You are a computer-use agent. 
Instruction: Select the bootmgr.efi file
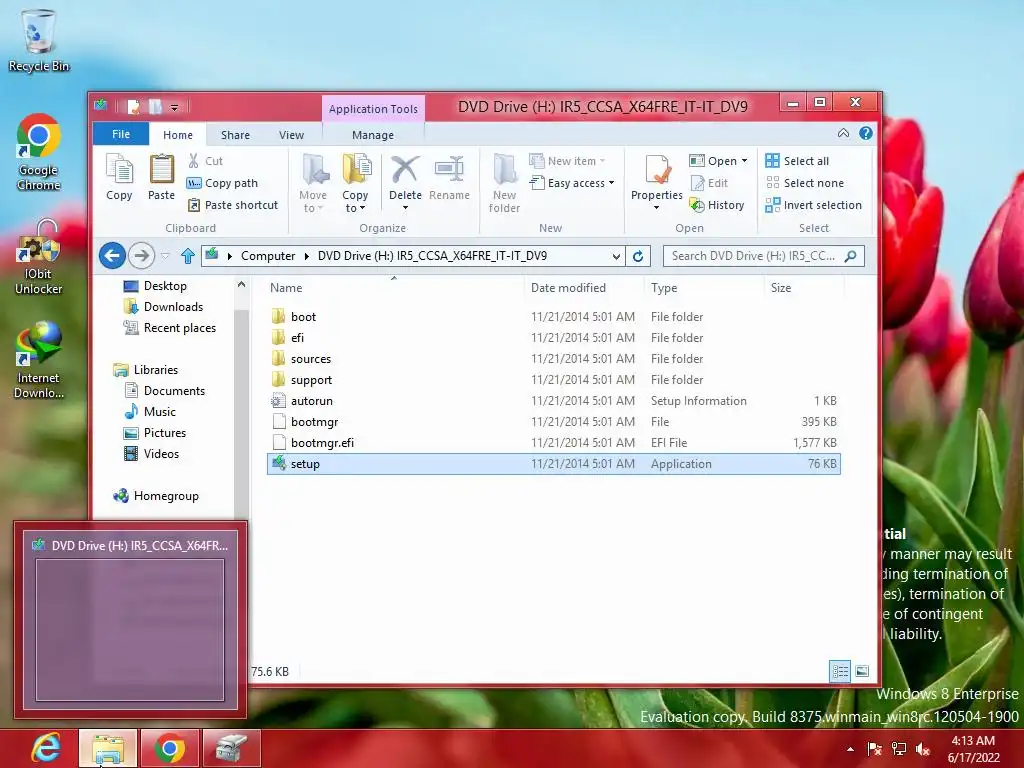pyautogui.click(x=553, y=443)
